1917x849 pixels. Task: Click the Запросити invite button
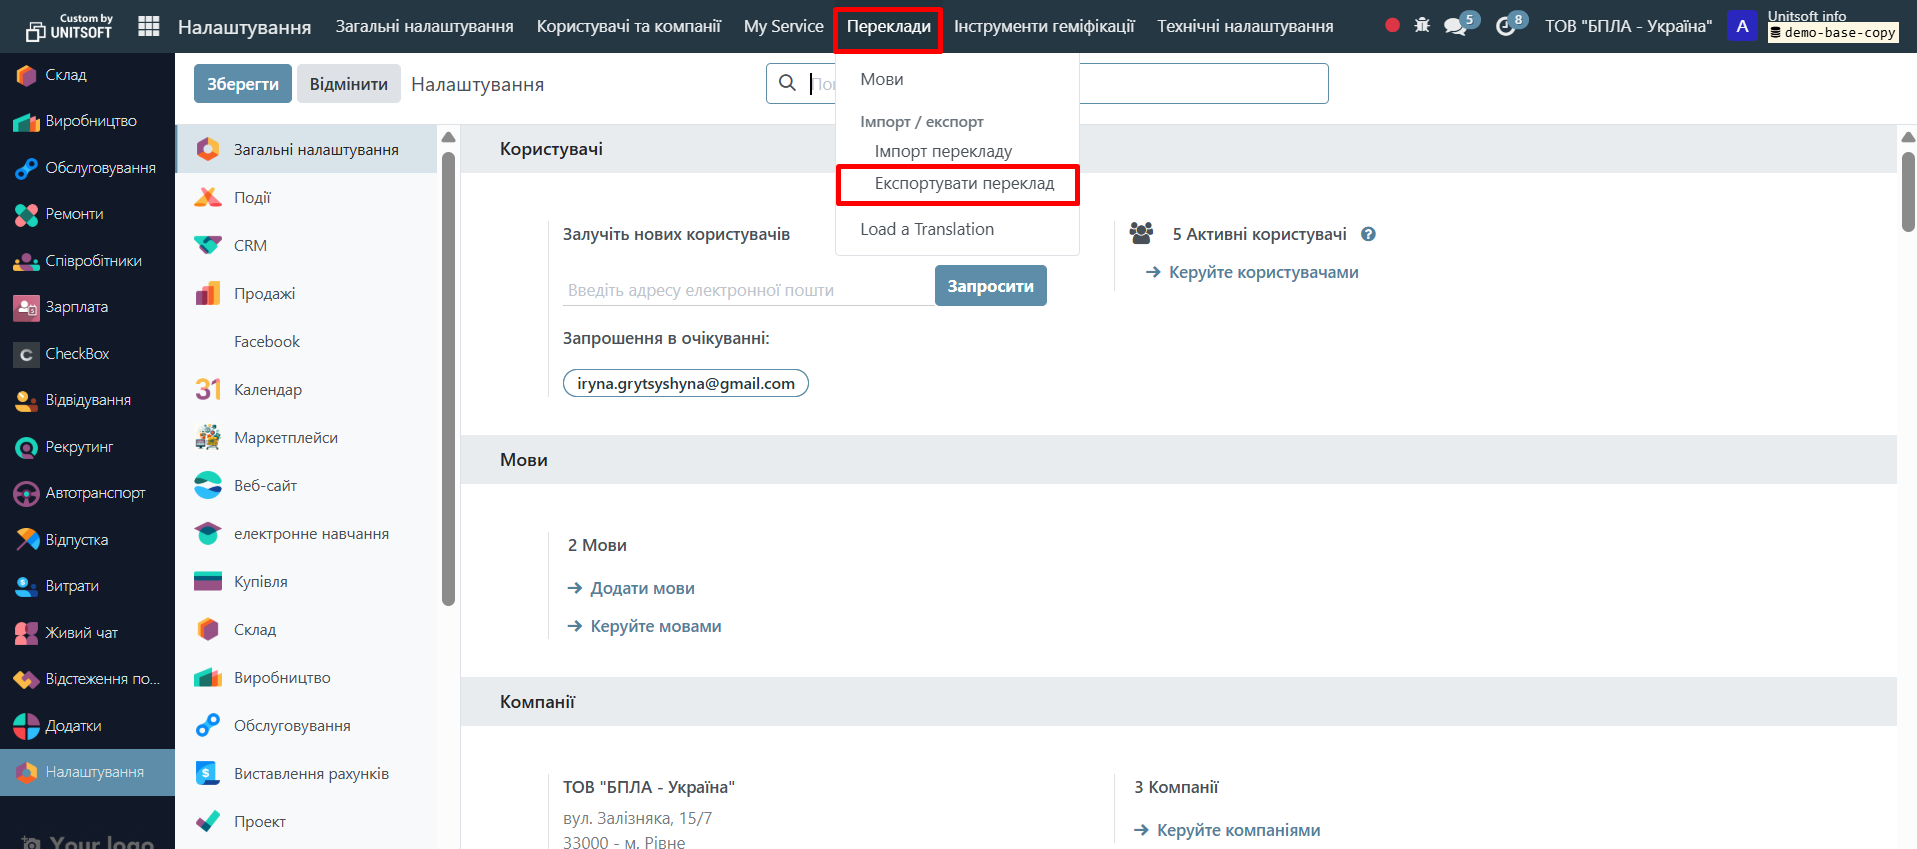click(990, 286)
